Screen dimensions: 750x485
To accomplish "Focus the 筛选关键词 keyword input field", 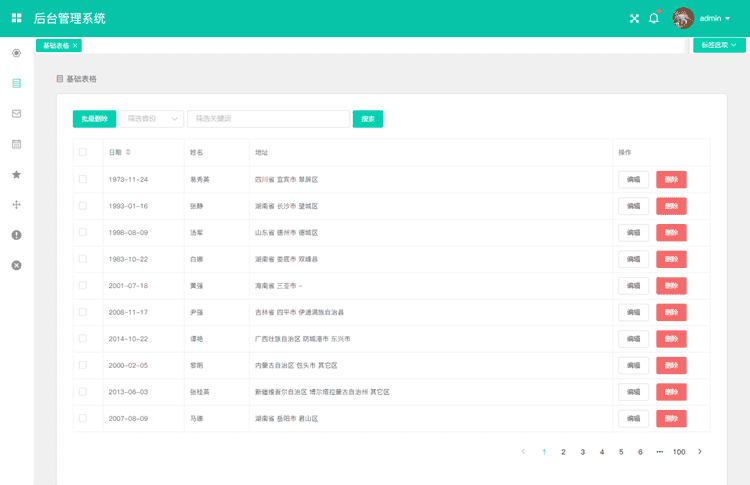I will click(x=267, y=119).
